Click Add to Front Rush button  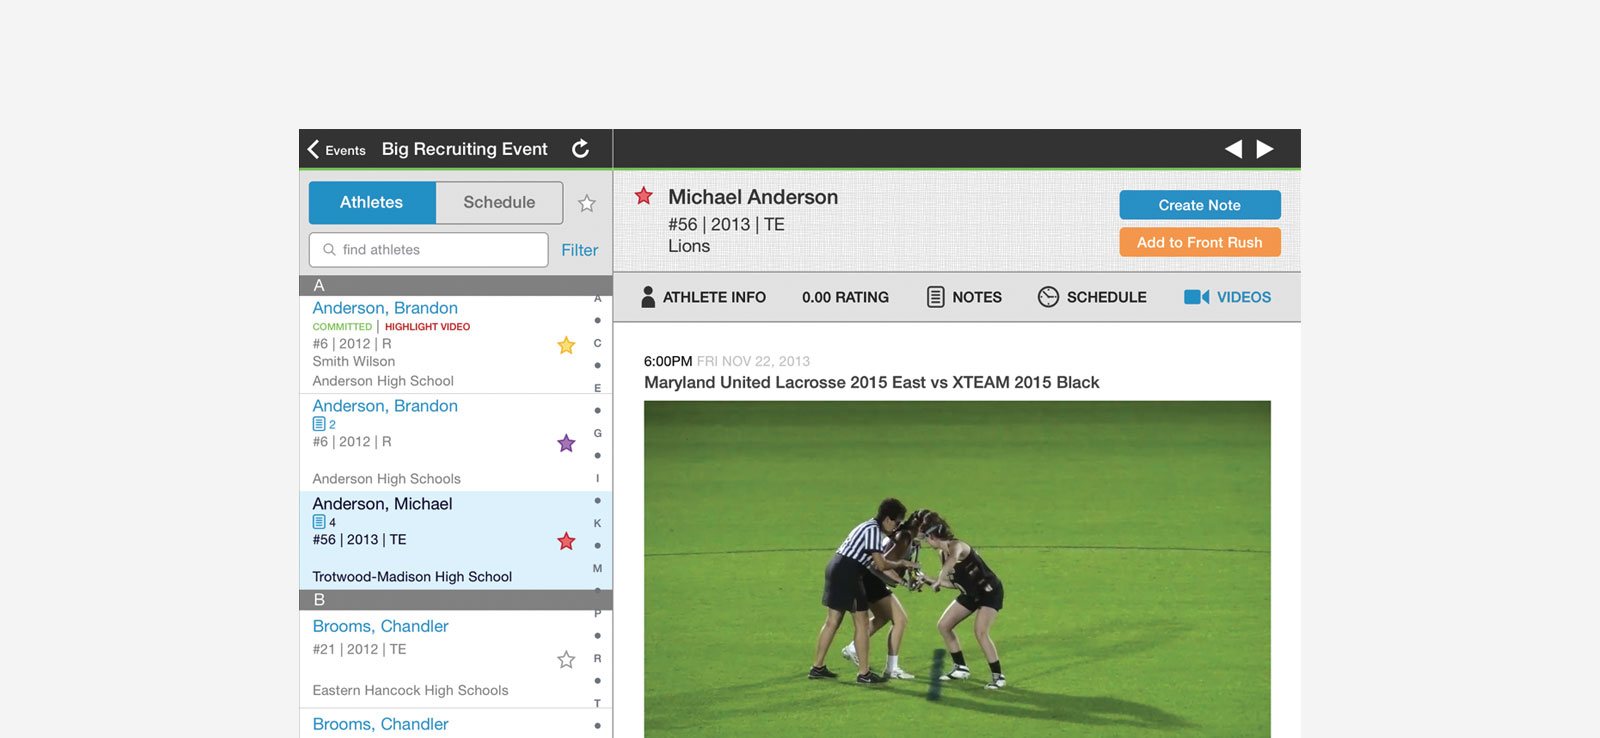[1200, 242]
